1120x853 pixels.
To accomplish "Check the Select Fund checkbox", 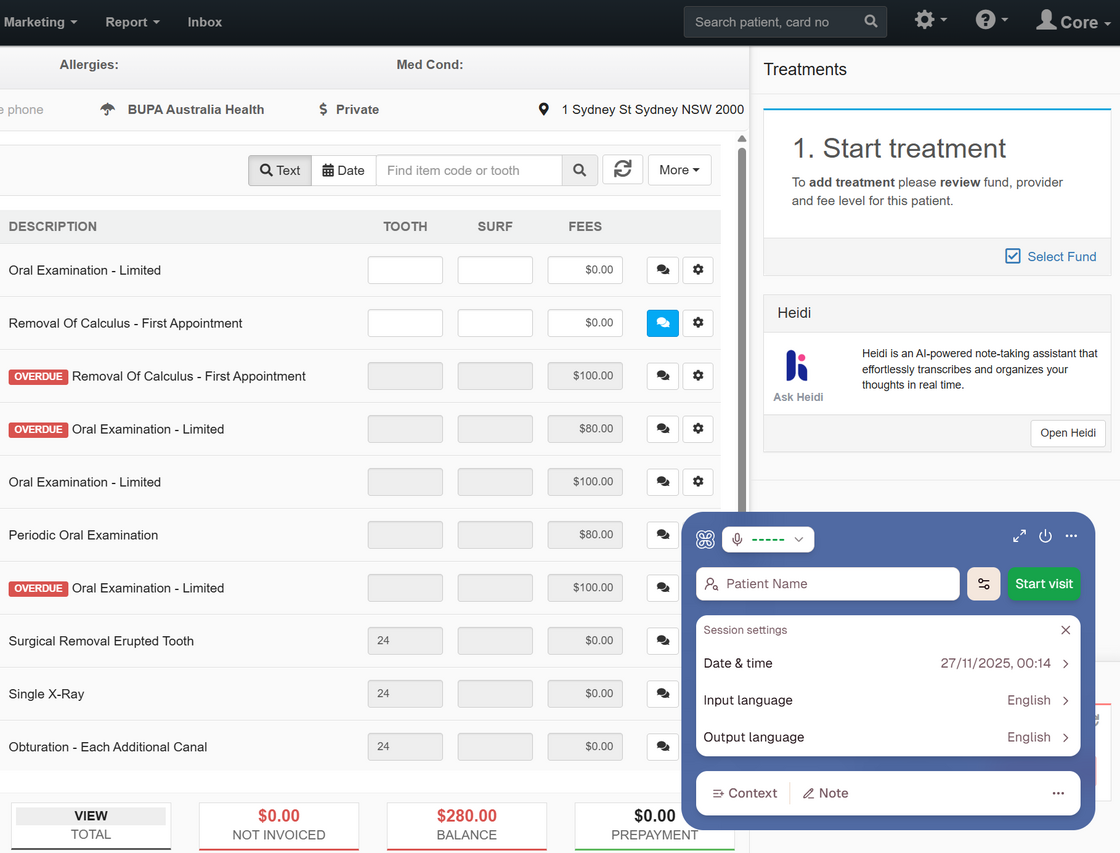I will 1013,256.
